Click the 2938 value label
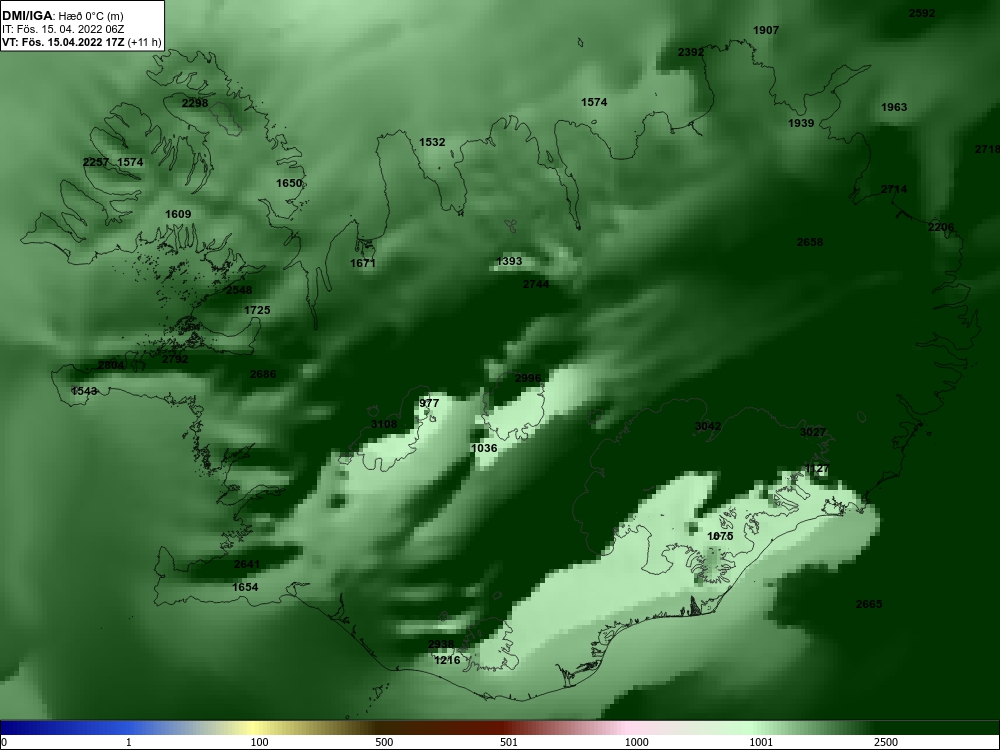Viewport: 1000px width, 750px height. pyautogui.click(x=441, y=644)
